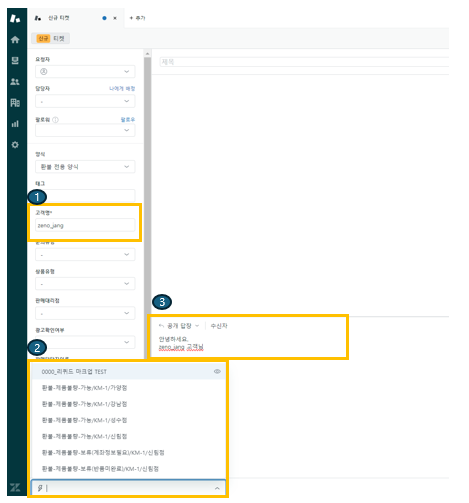Open the 광고확인여부 dropdown
The image size is (469, 503).
(85, 342)
